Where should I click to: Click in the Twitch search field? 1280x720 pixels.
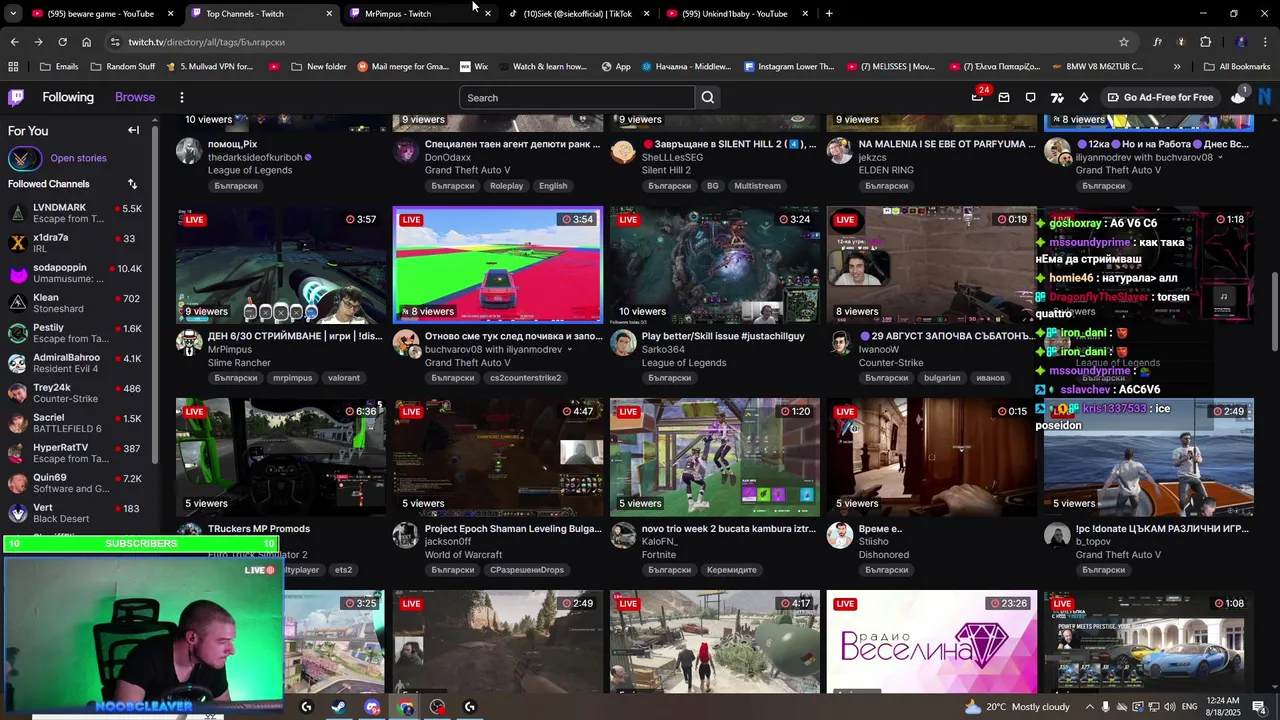point(577,97)
